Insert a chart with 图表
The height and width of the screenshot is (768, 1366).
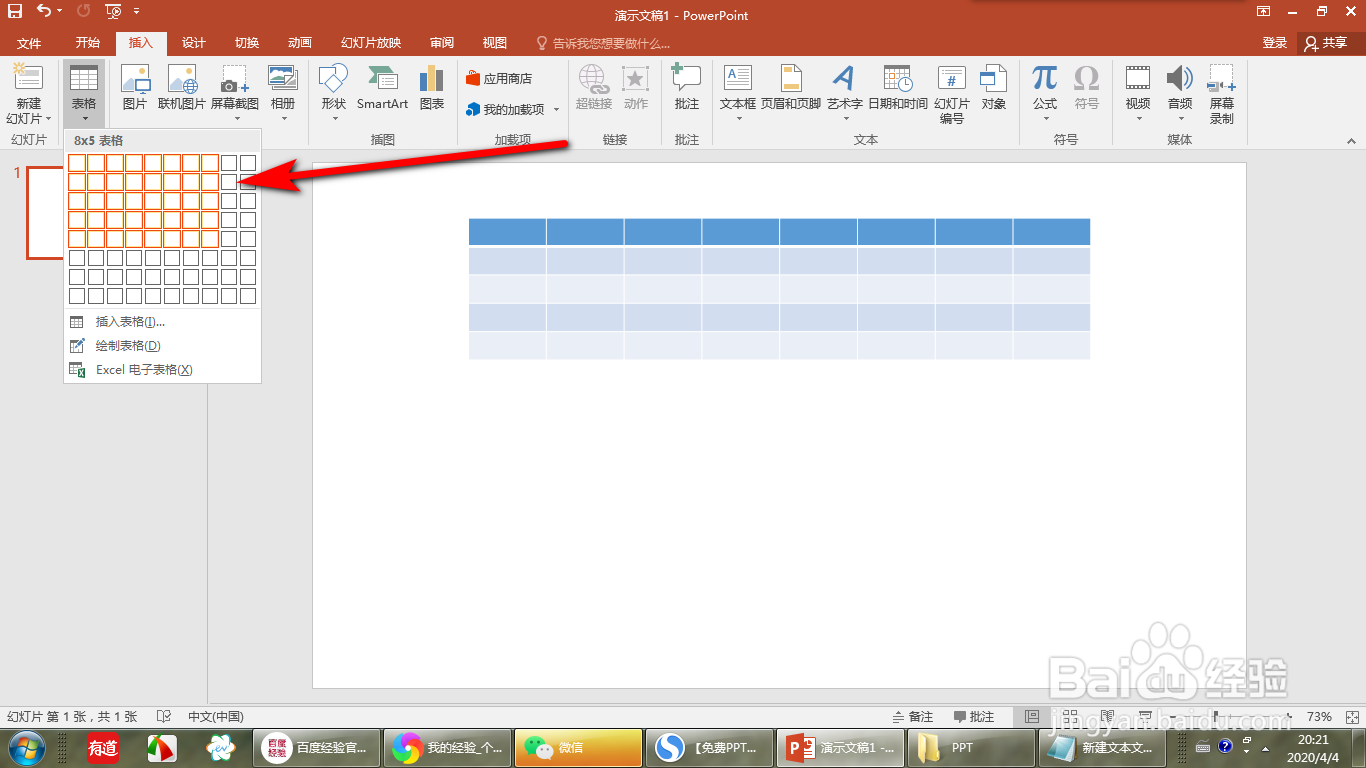(432, 88)
